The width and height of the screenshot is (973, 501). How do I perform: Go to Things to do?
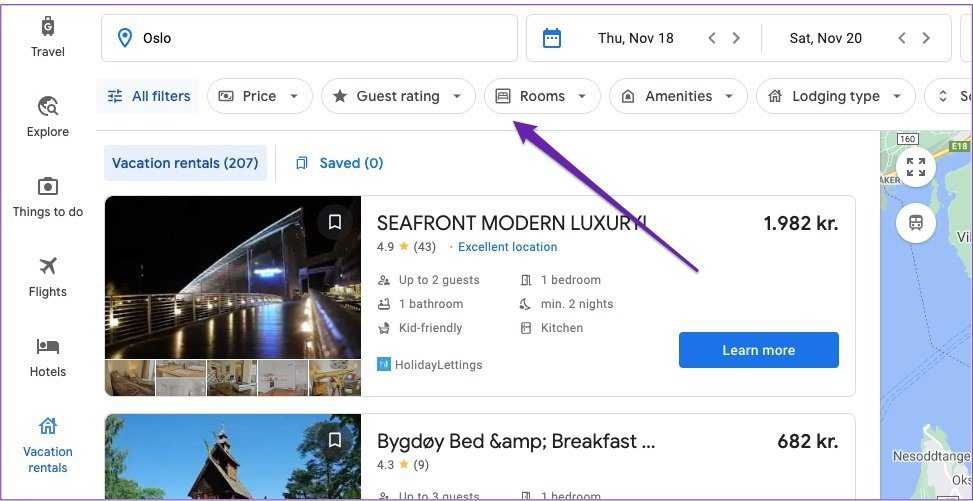47,197
